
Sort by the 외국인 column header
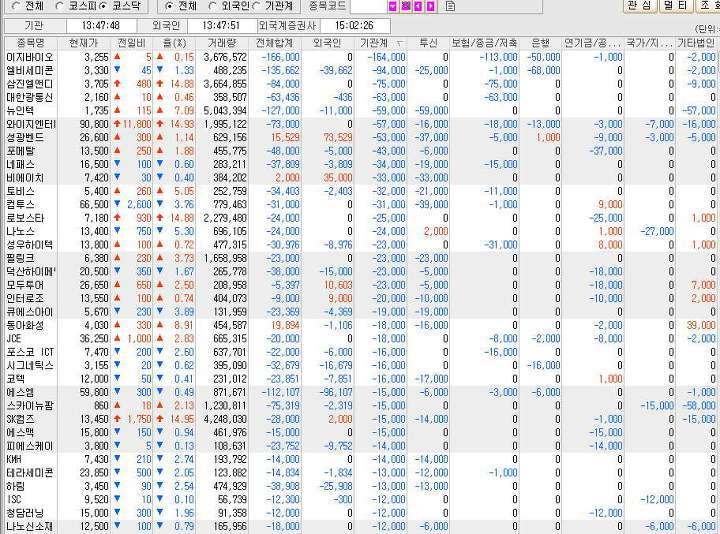pos(327,43)
